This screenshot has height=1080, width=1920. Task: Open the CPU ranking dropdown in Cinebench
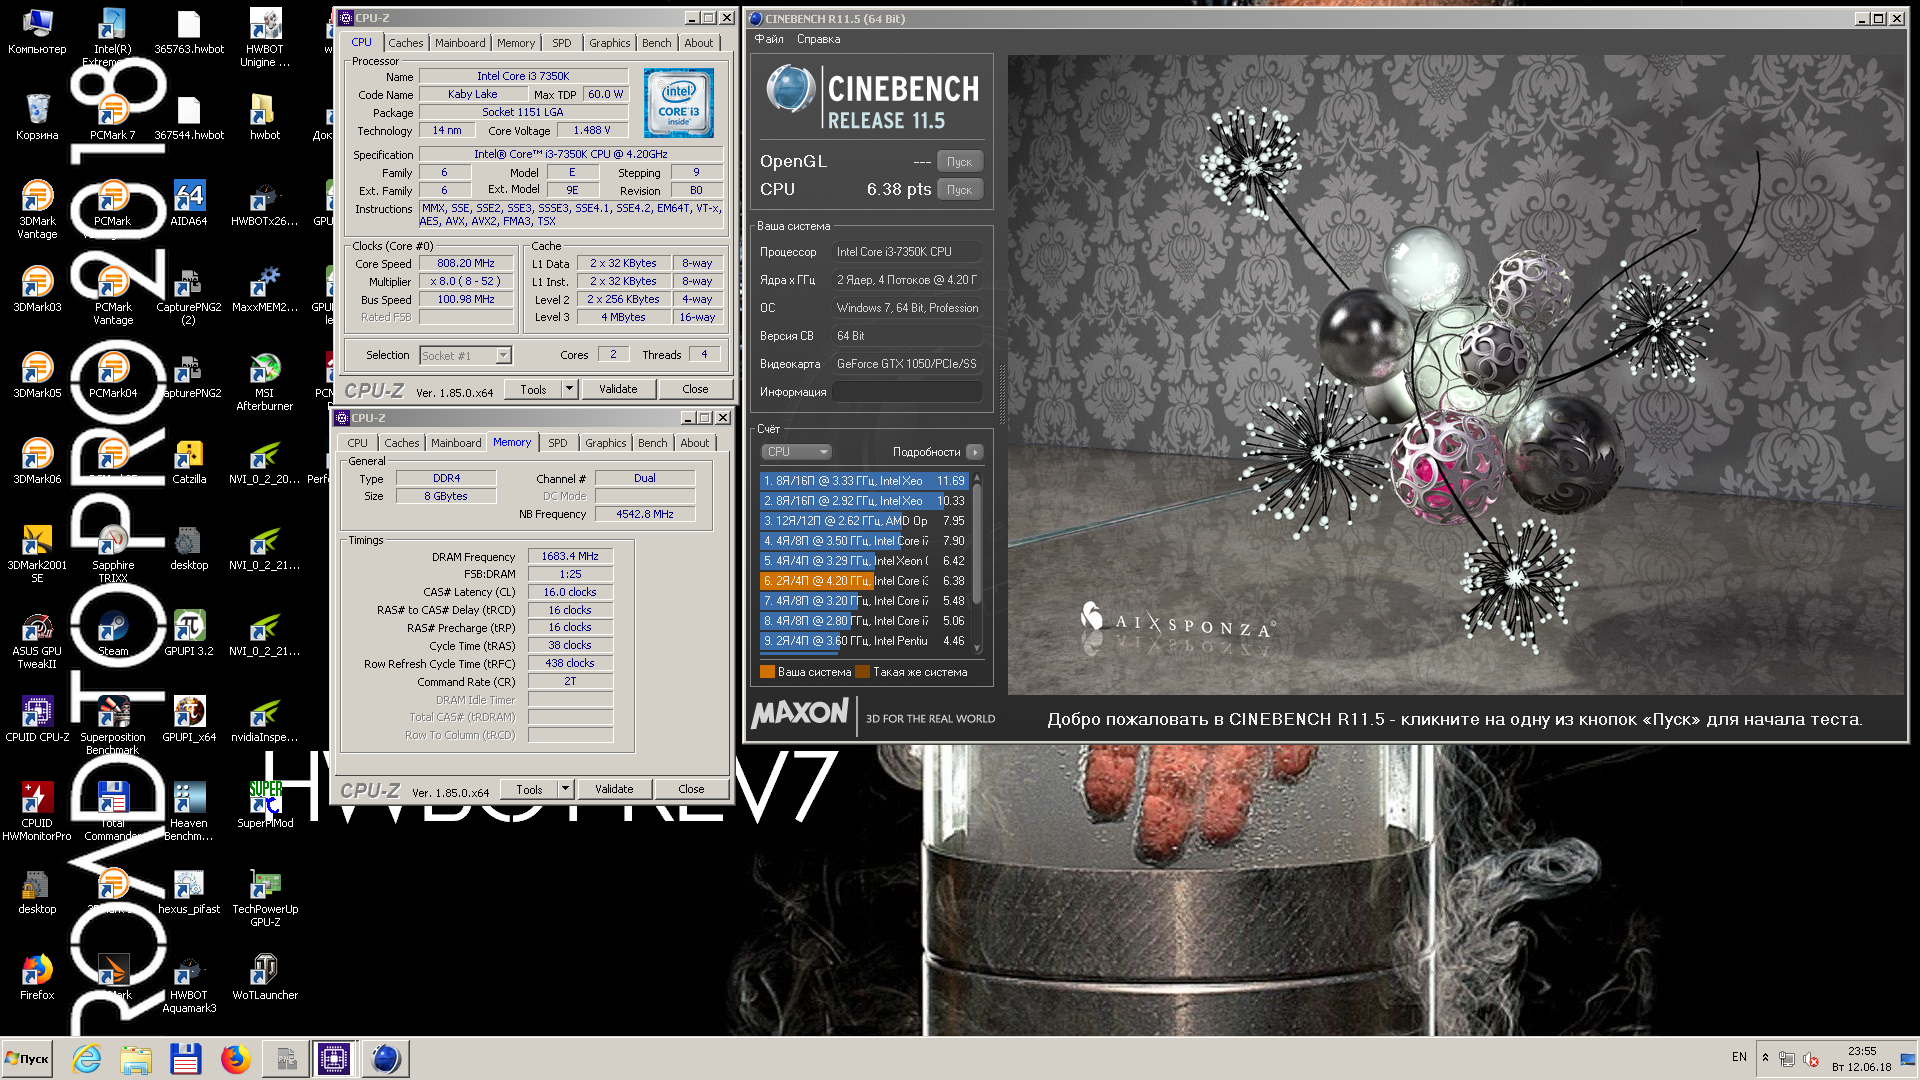[x=797, y=452]
